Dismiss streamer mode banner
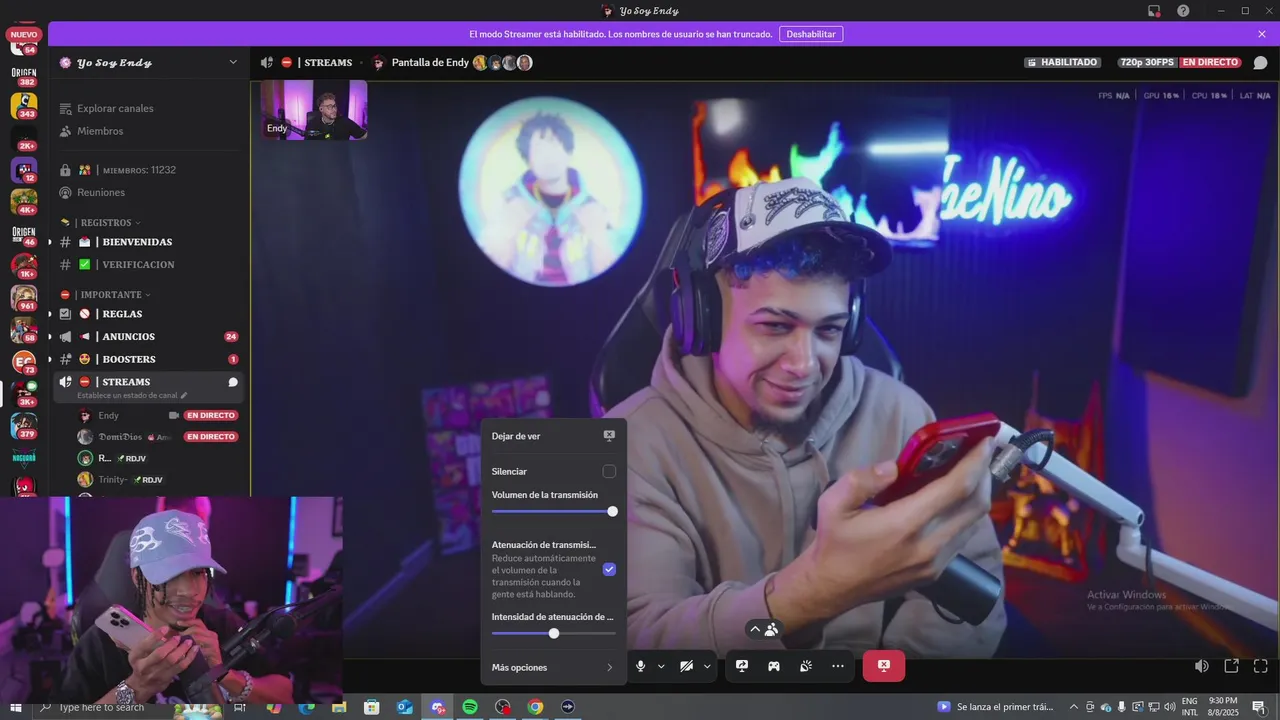 tap(1262, 34)
